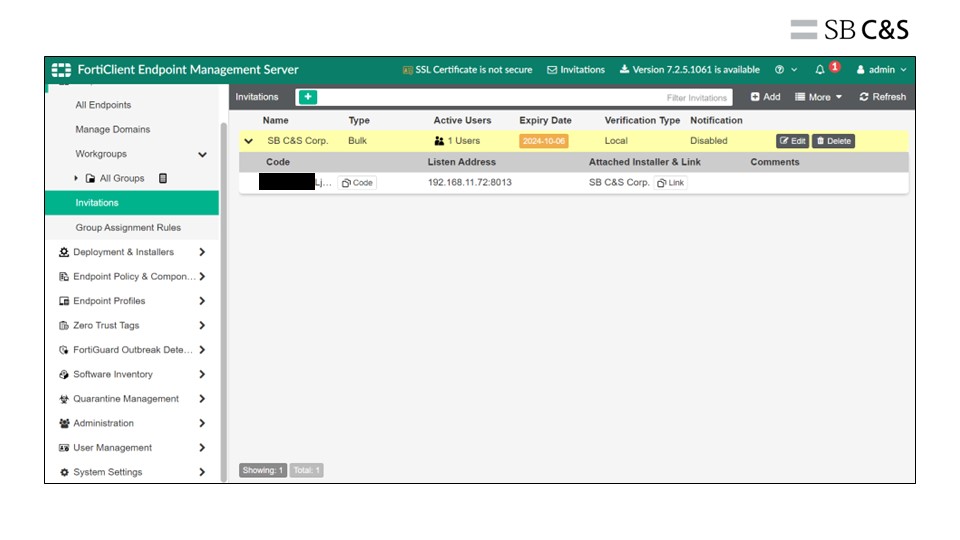The width and height of the screenshot is (960, 540).
Task: Click the FortiGuard Outbreak icon
Action: (x=64, y=350)
